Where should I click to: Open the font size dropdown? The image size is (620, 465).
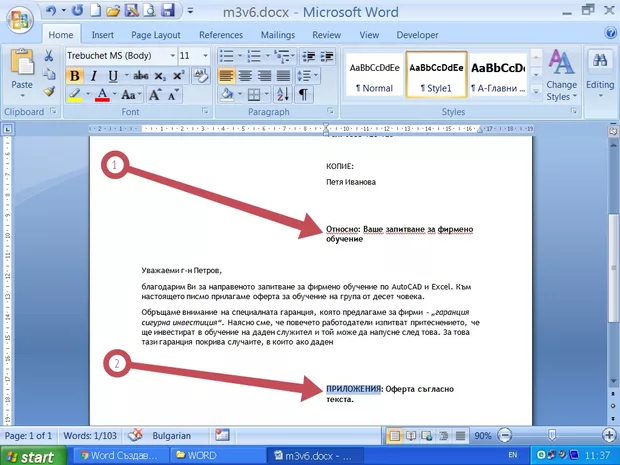pos(205,56)
